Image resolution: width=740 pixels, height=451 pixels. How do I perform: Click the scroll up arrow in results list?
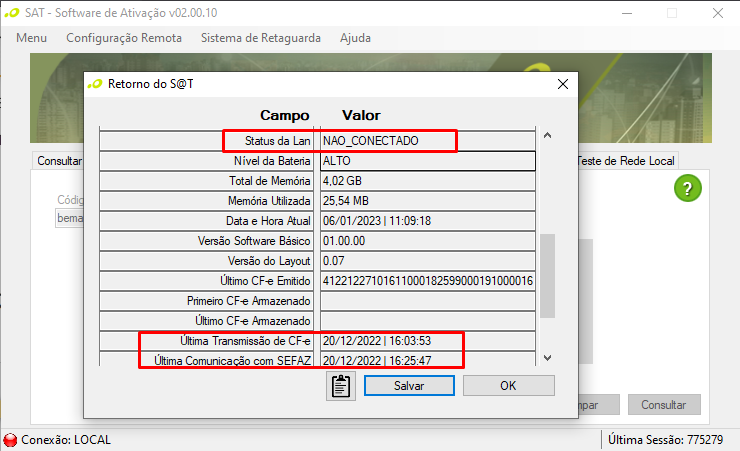click(547, 136)
